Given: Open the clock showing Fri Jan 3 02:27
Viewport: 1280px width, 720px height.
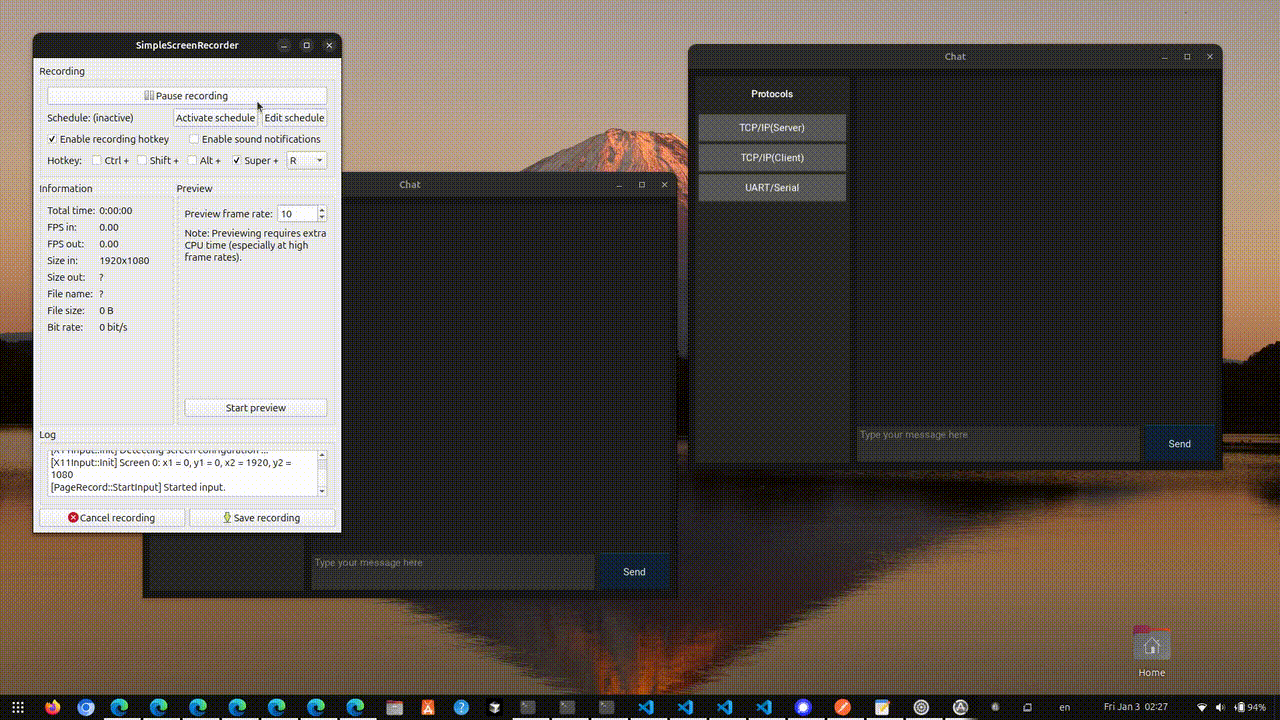Looking at the screenshot, I should (1136, 707).
